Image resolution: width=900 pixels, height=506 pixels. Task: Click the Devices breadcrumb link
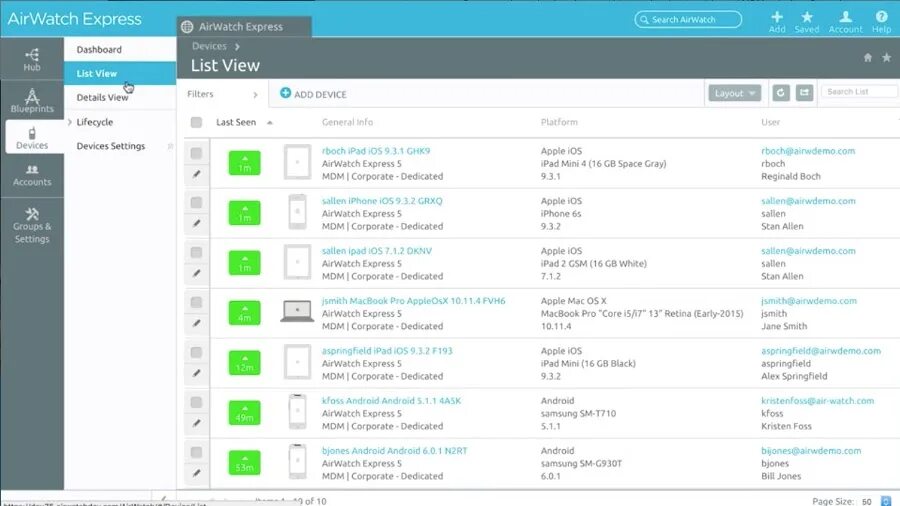[x=209, y=46]
